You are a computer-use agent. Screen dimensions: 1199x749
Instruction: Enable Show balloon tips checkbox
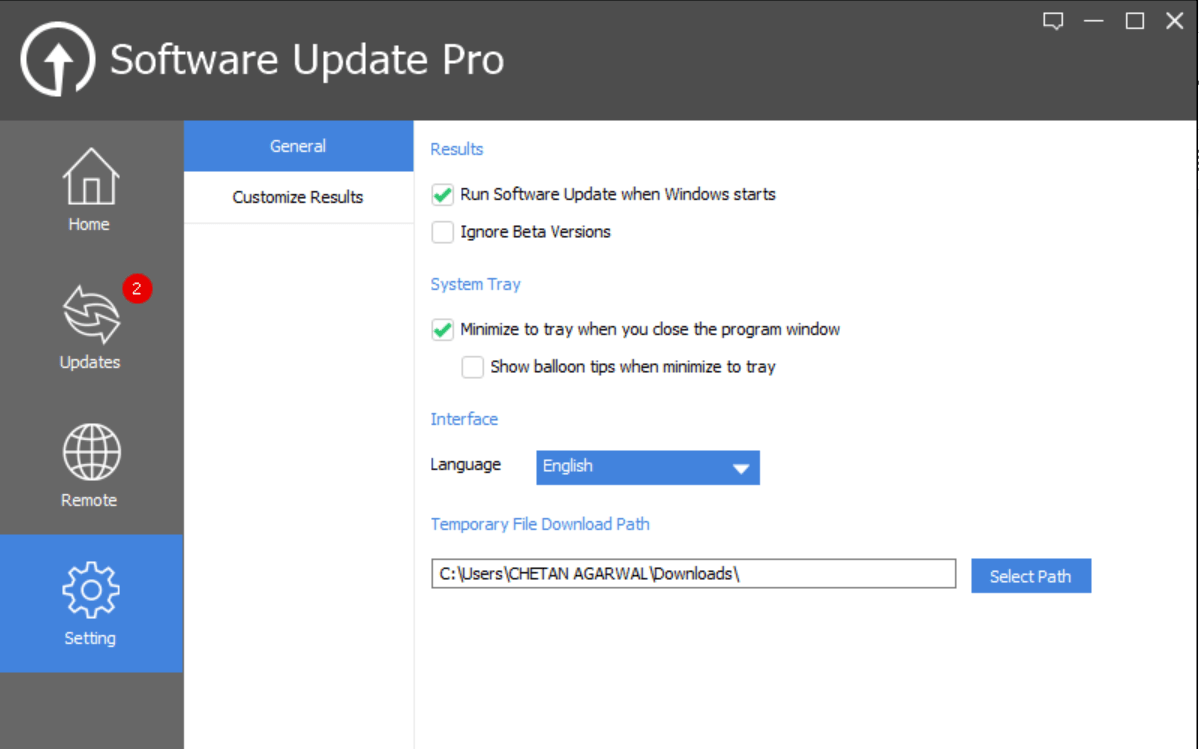point(472,367)
